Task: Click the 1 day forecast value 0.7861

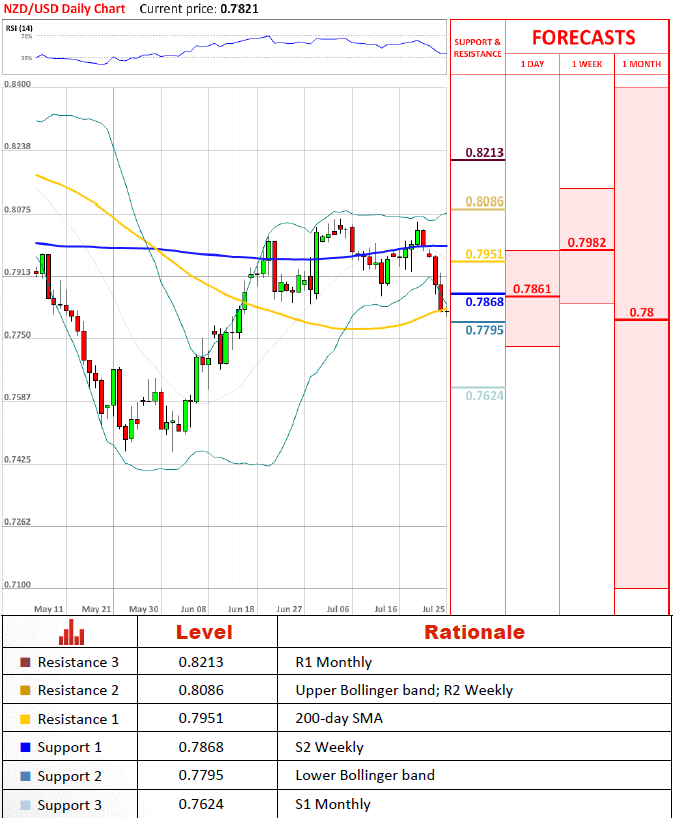Action: pyautogui.click(x=532, y=288)
